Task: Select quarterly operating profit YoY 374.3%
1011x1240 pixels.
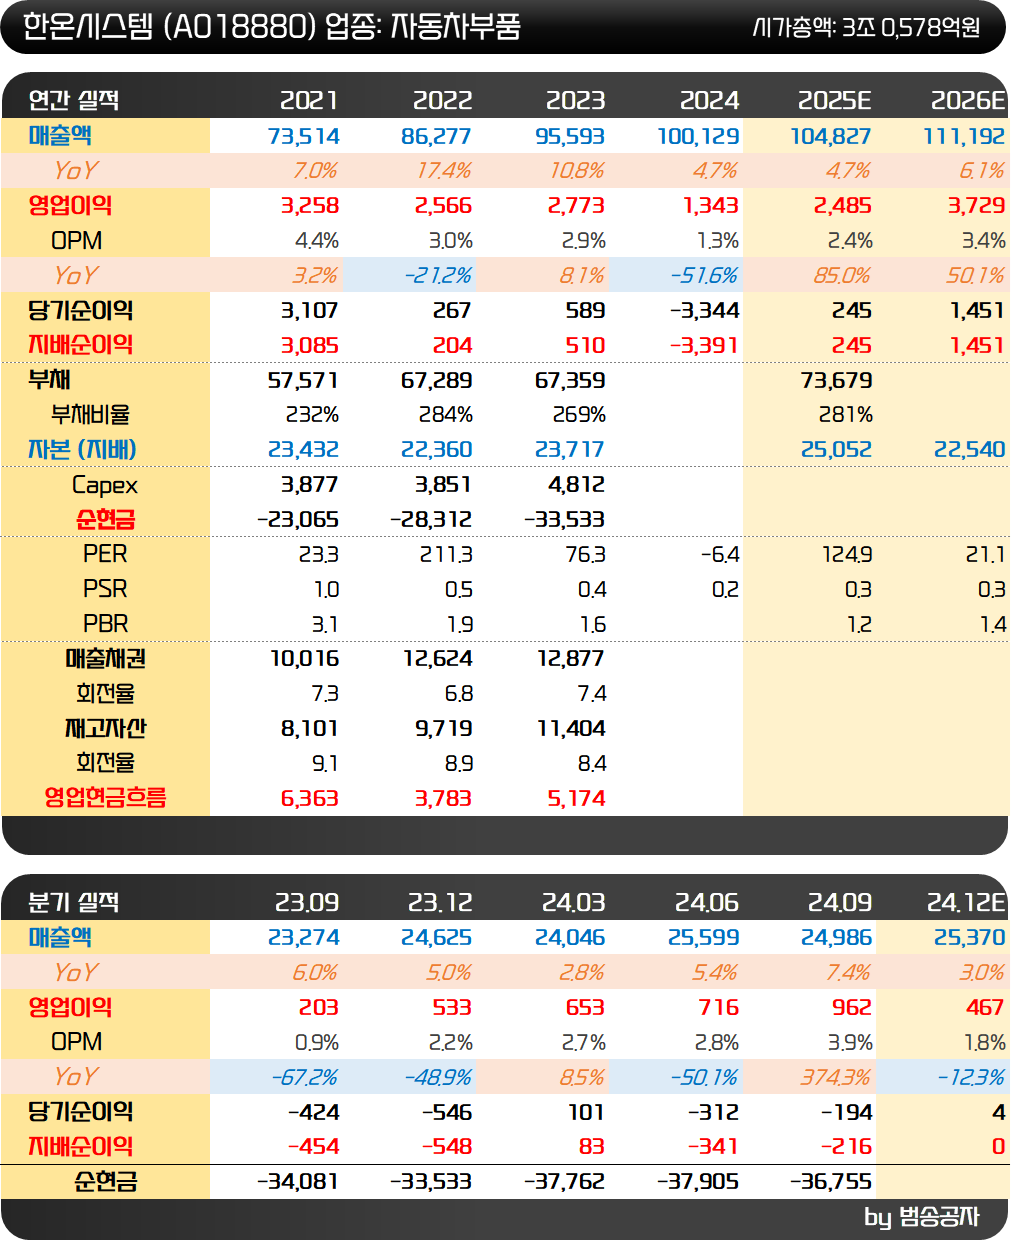Action: point(835,1077)
